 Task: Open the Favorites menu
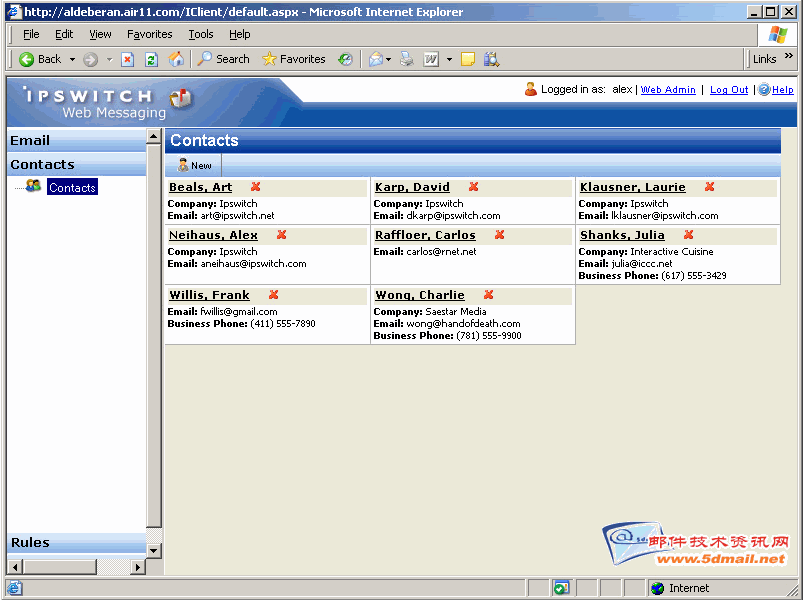pos(149,34)
